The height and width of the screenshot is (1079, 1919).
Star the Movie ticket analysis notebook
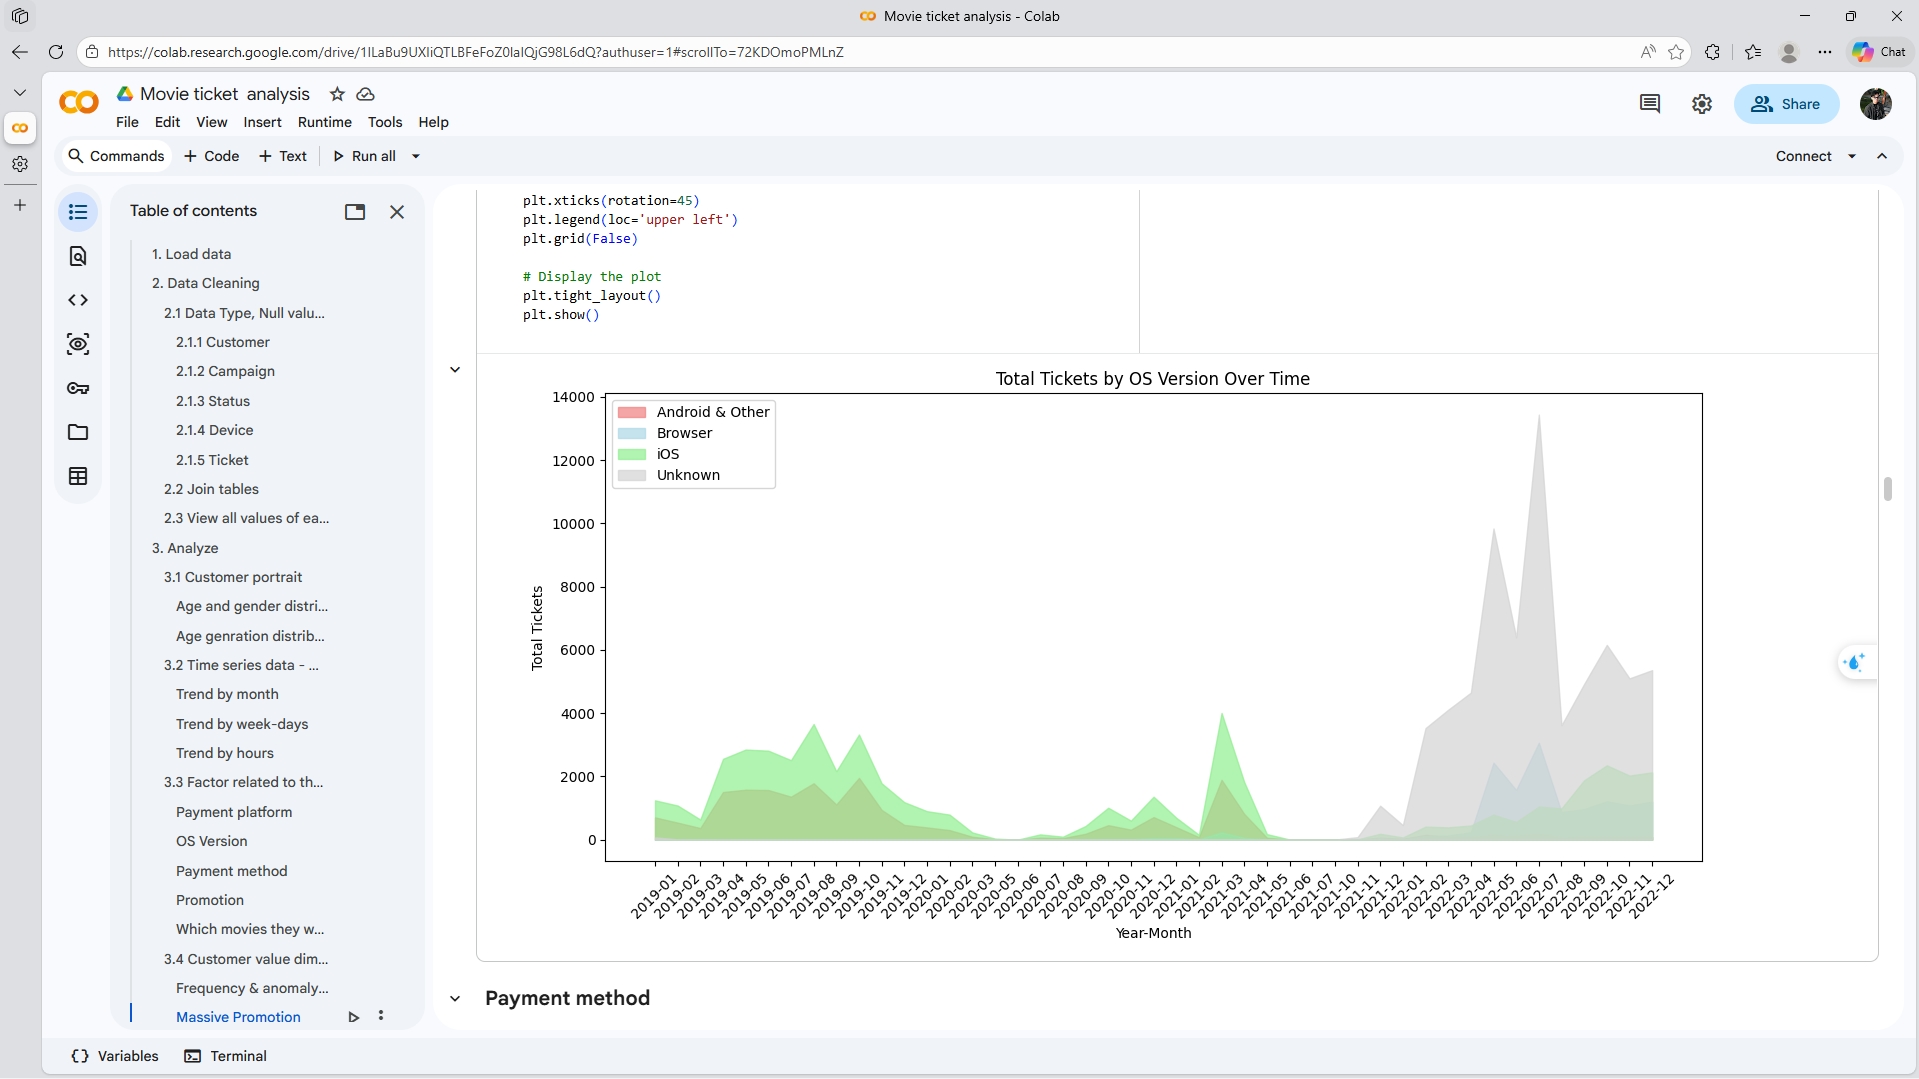point(337,94)
